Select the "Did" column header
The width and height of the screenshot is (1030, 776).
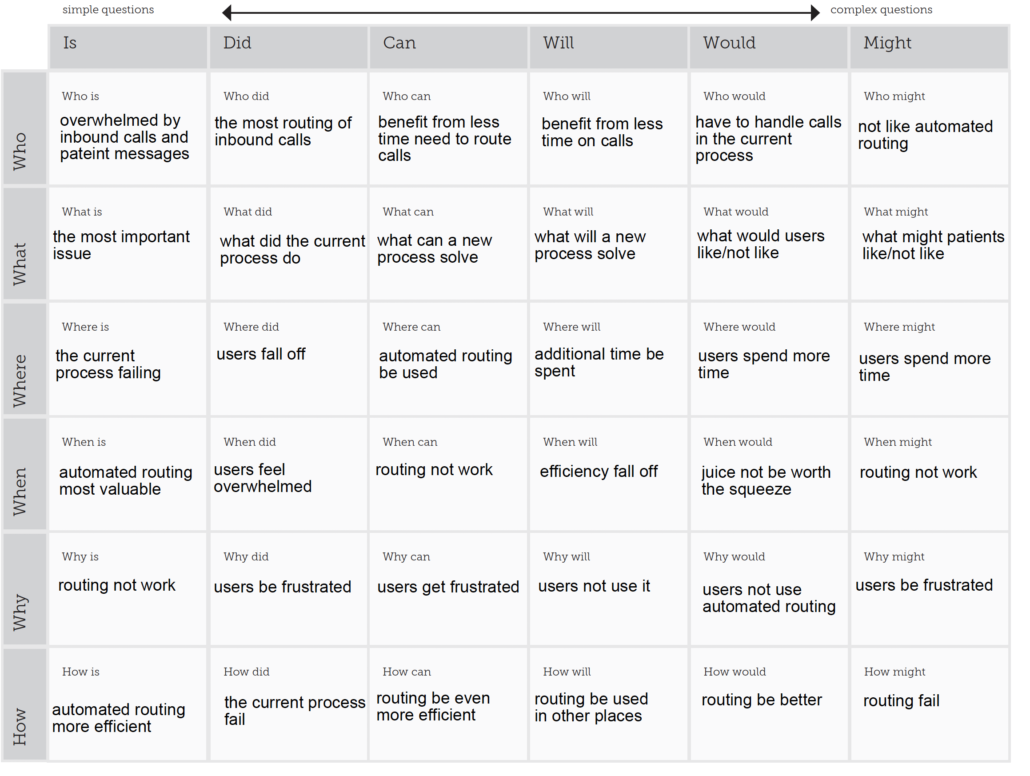coord(288,47)
